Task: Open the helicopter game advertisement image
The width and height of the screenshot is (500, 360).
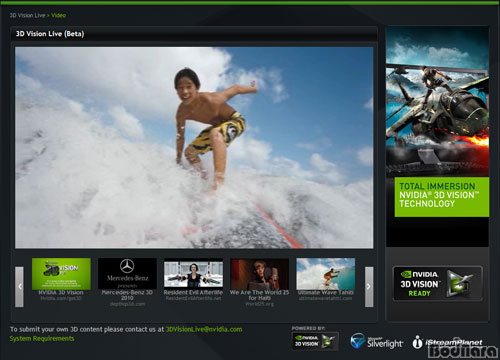Action: [x=437, y=102]
